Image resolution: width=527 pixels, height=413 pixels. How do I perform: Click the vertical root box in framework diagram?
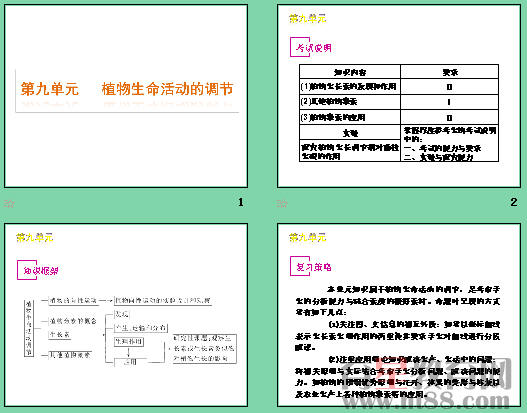[x=29, y=328]
